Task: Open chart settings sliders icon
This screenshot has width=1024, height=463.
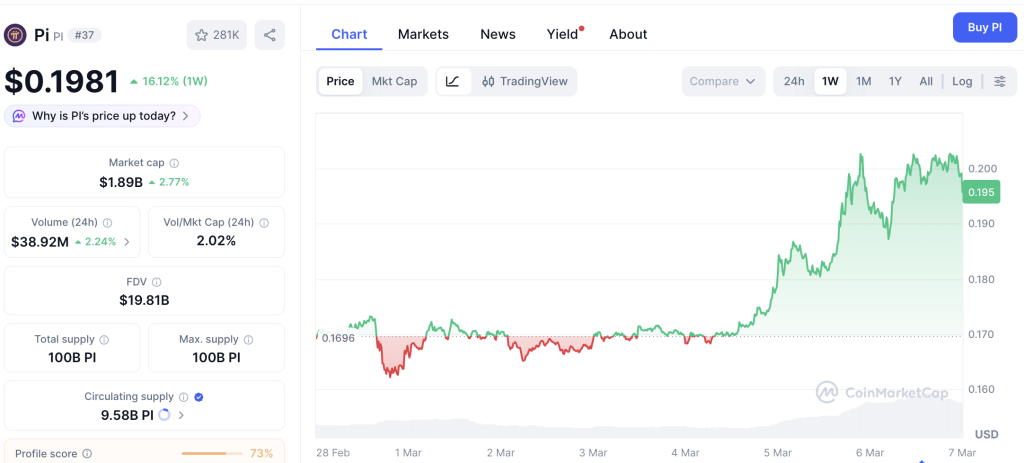Action: tap(1000, 82)
